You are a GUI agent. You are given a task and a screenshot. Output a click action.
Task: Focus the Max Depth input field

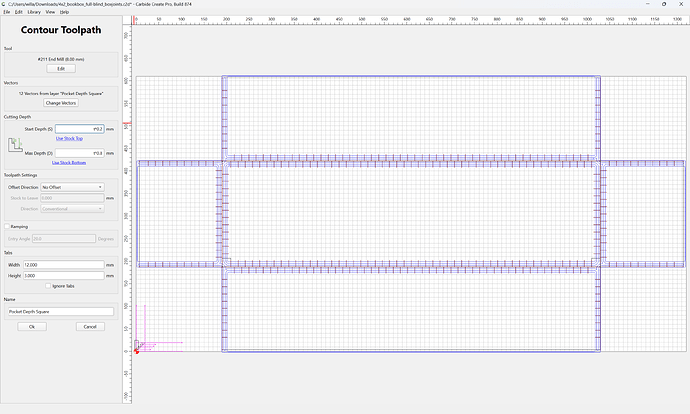80,153
